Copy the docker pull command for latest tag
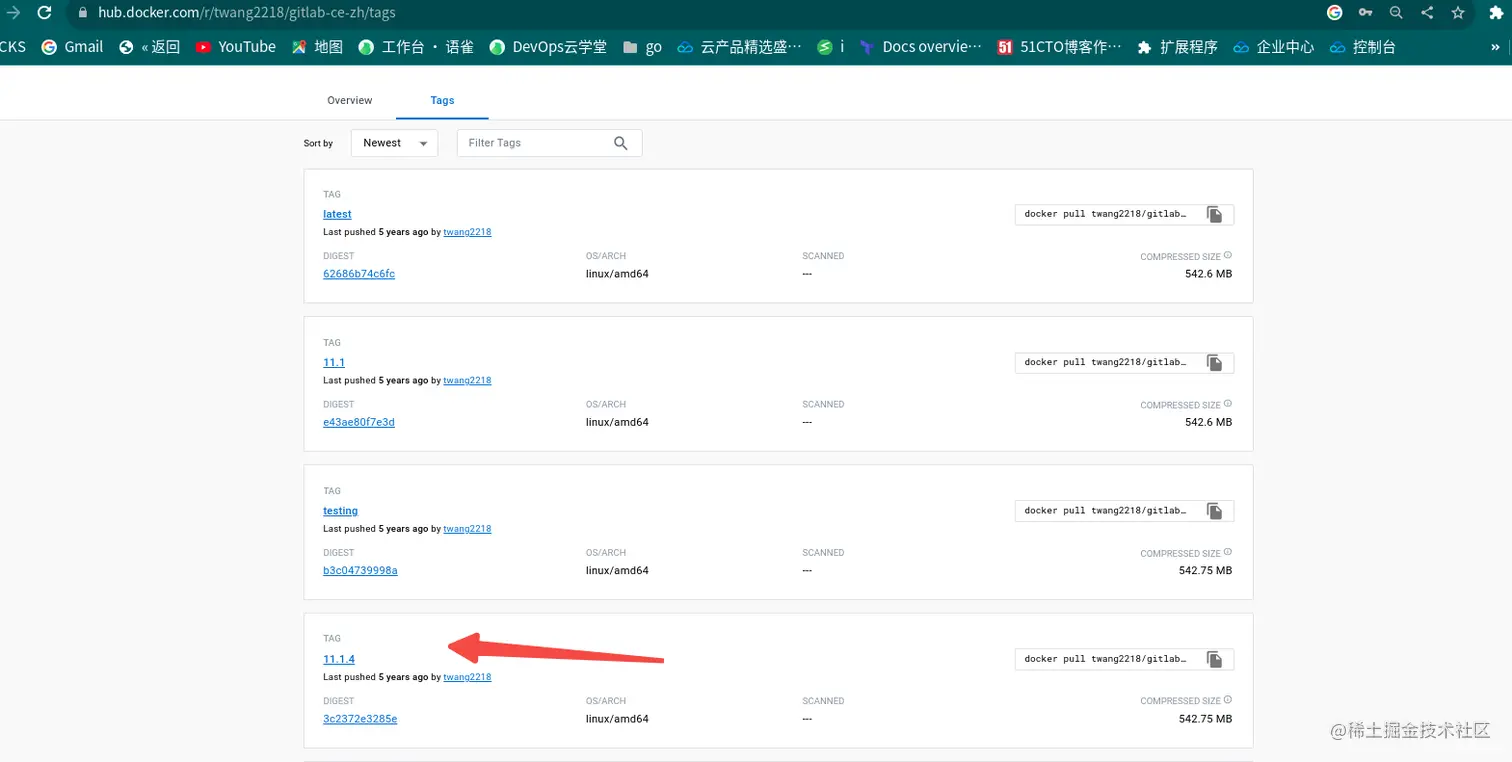Screen dimensions: 1512x762 pyautogui.click(x=1214, y=214)
